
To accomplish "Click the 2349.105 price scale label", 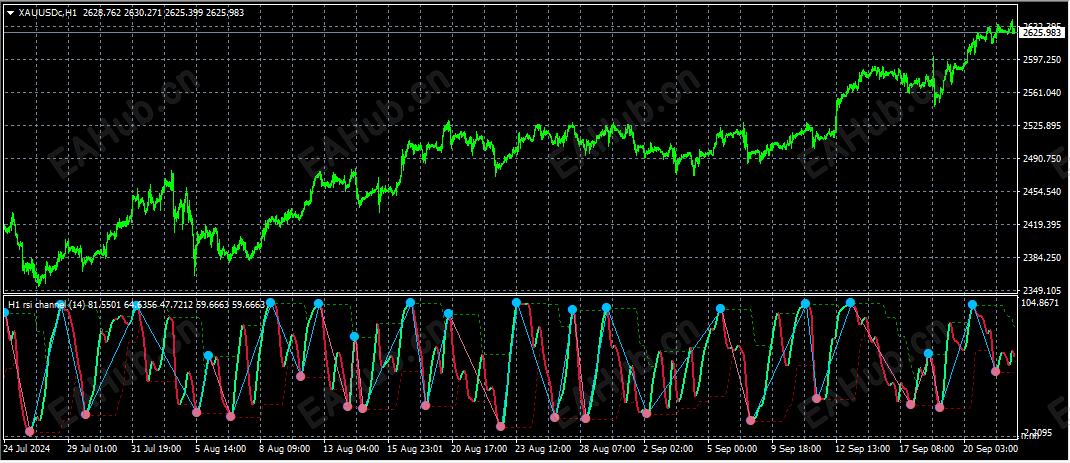I will (x=1042, y=291).
